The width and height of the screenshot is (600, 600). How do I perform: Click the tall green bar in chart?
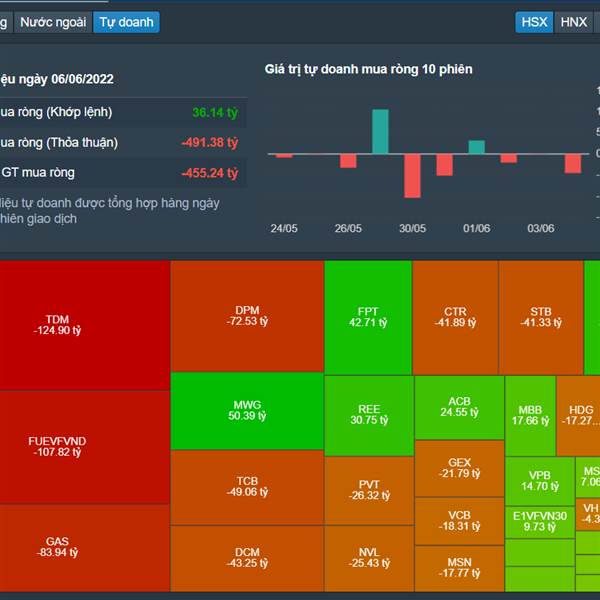380,131
